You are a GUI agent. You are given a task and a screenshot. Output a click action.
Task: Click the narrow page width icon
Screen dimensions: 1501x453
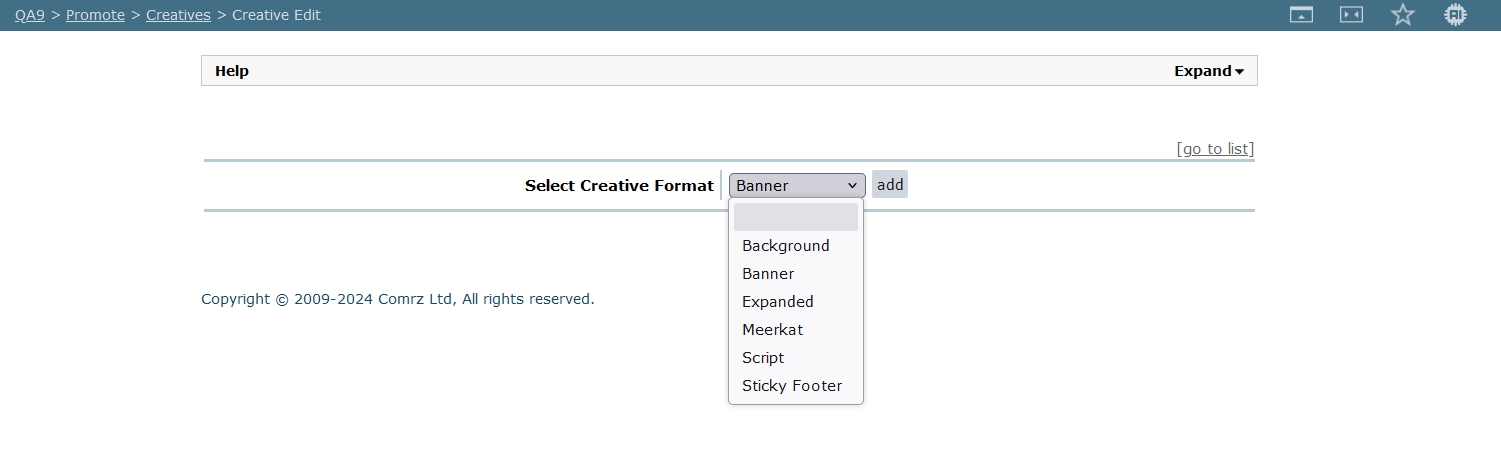pos(1352,15)
